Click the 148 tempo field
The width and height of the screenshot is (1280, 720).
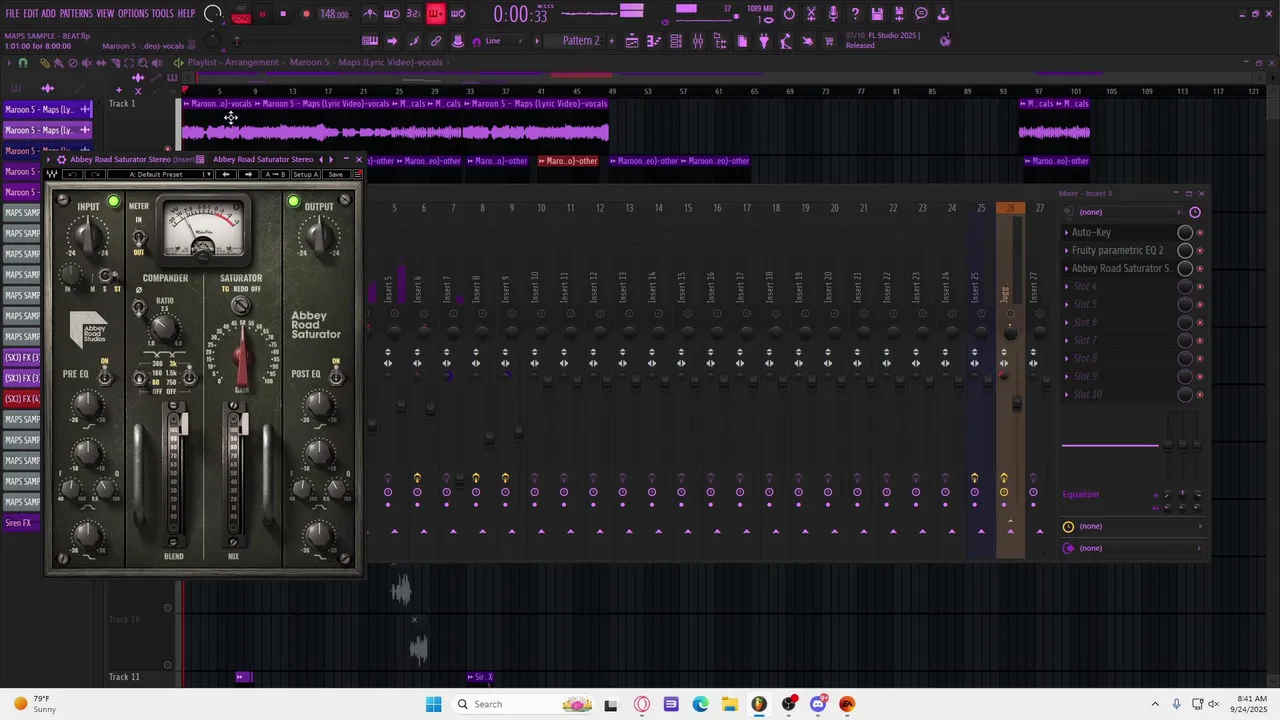334,14
